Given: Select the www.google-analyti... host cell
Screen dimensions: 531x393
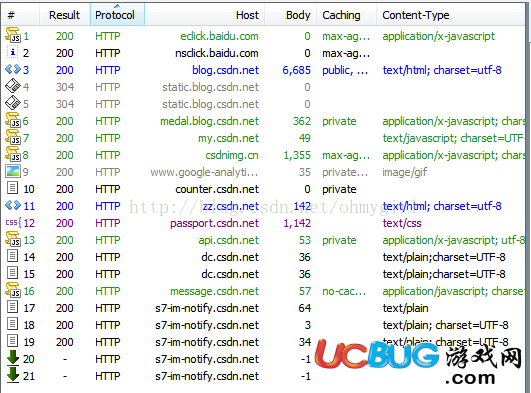Looking at the screenshot, I should [x=204, y=172].
